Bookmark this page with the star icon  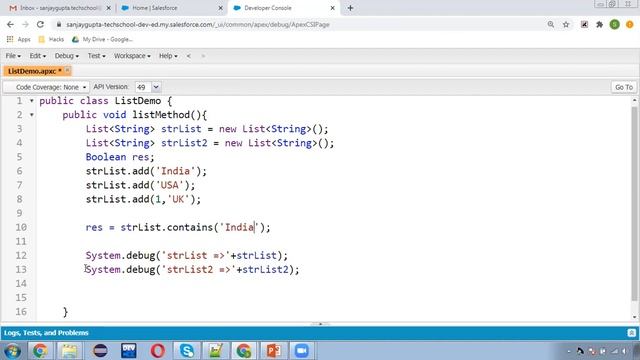pos(566,24)
